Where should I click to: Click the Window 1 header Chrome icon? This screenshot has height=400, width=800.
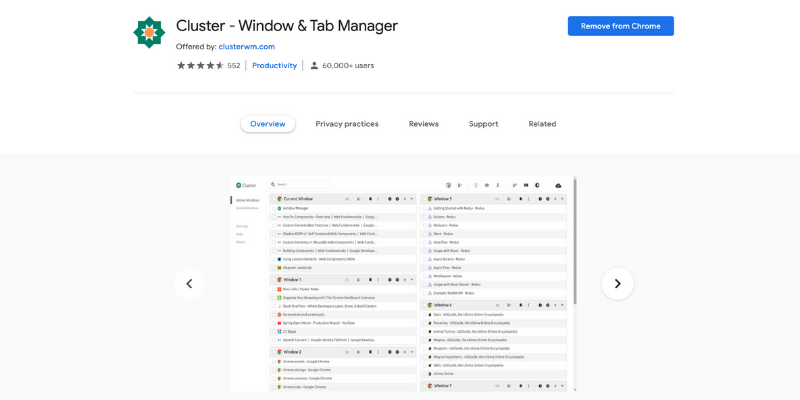point(280,280)
